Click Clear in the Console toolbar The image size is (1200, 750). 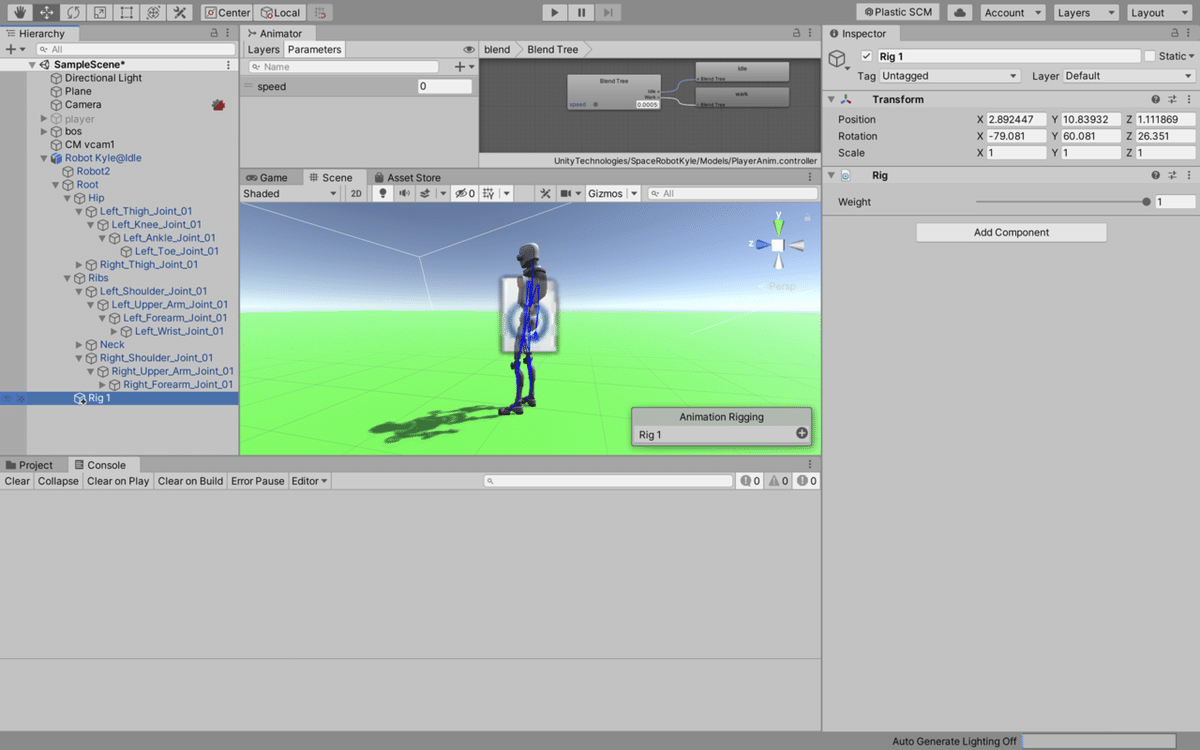(16, 481)
